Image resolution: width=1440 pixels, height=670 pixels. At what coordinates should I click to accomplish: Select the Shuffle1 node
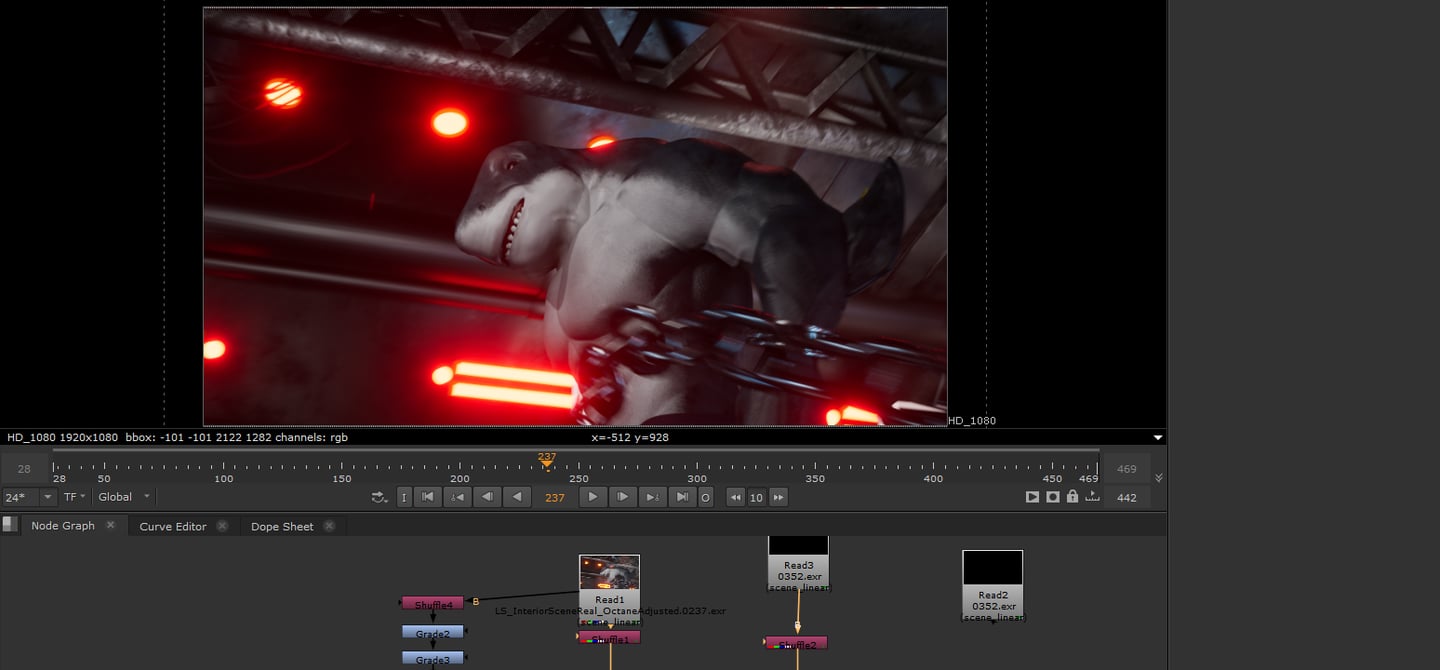pyautogui.click(x=610, y=637)
